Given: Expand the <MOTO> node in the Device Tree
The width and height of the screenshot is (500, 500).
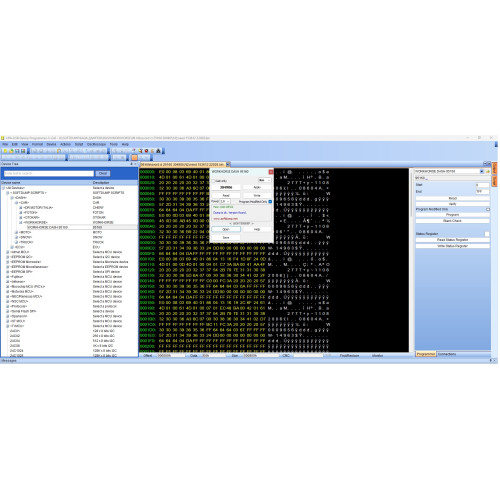Looking at the screenshot, I should pyautogui.click(x=16, y=232).
